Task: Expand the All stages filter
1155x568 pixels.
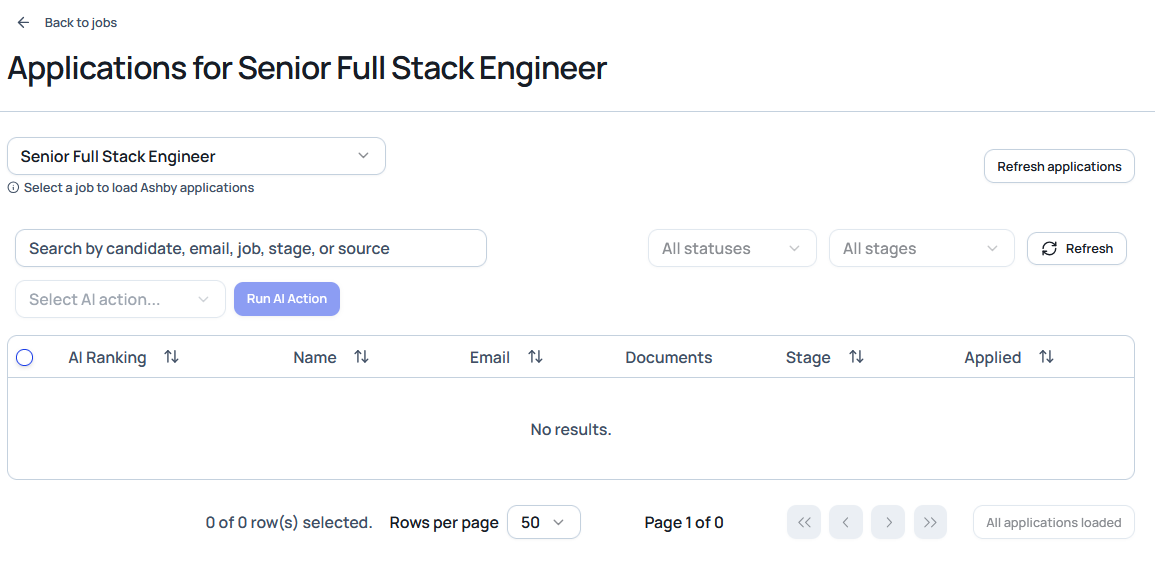Action: point(921,249)
